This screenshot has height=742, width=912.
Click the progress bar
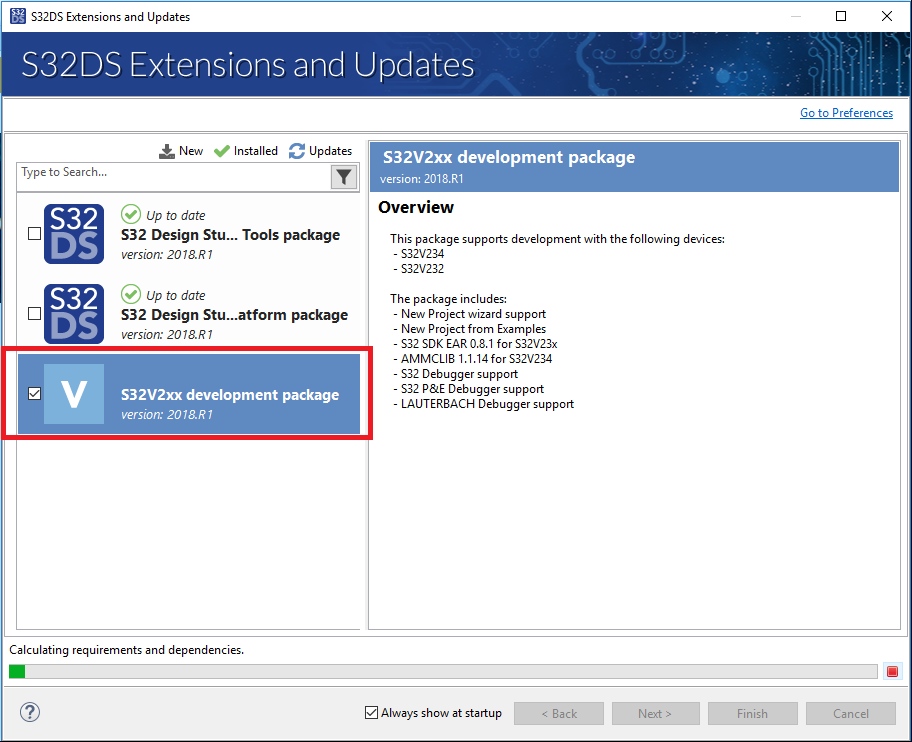pos(443,672)
